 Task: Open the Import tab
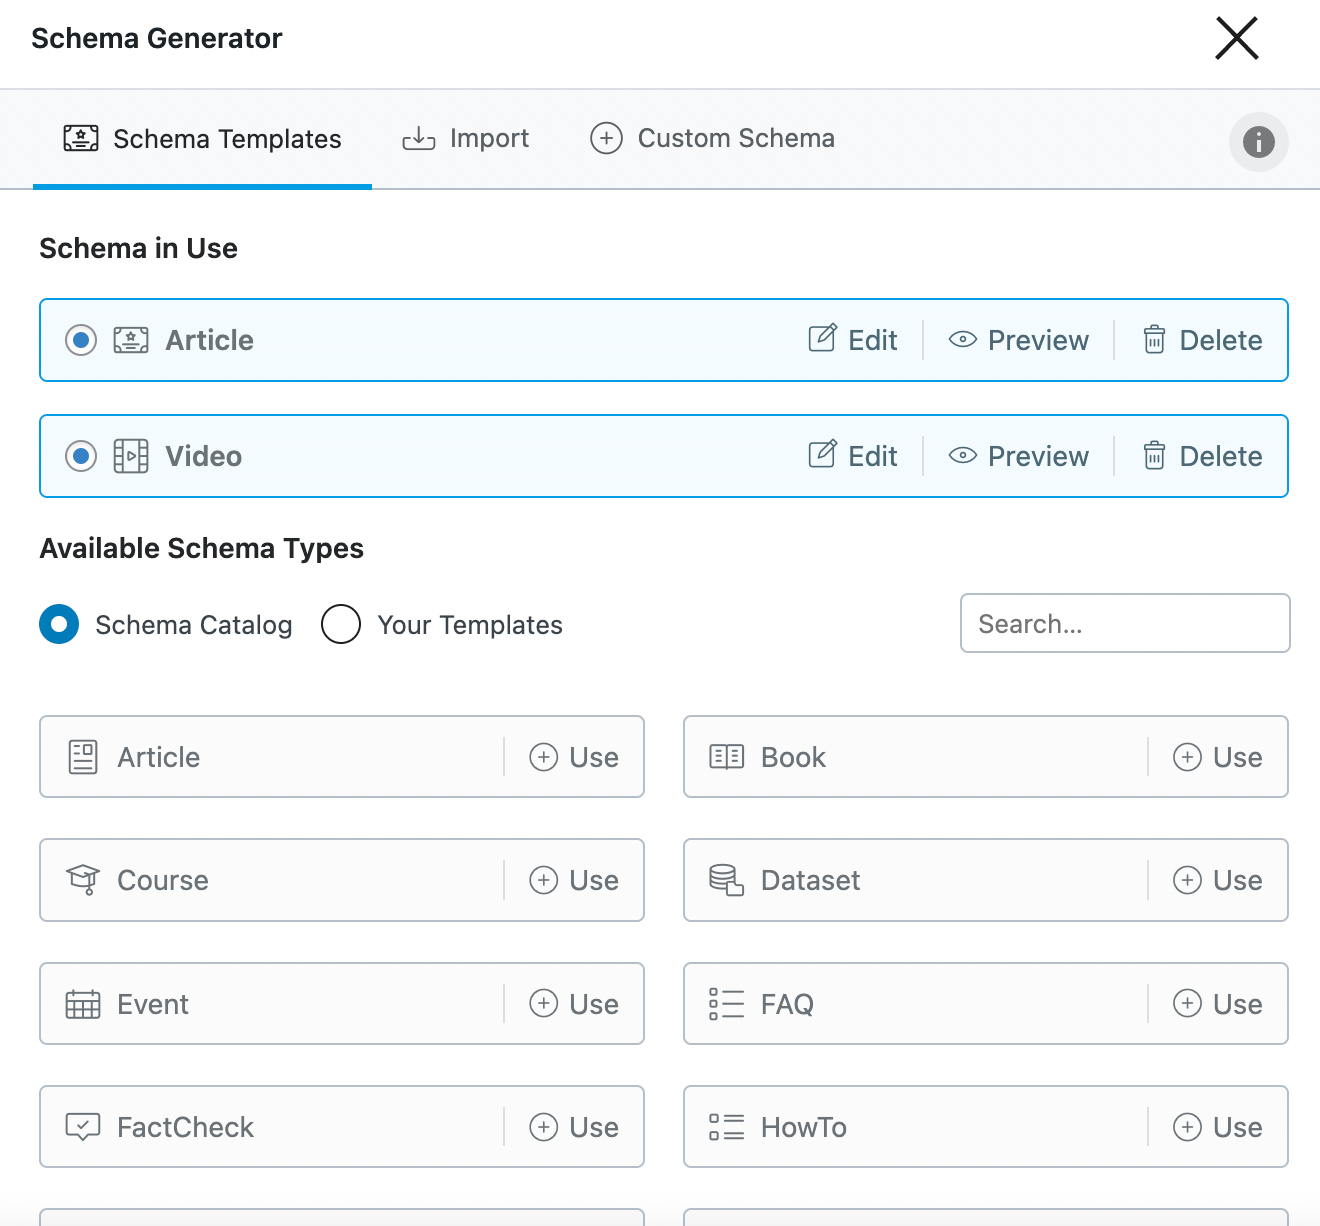click(x=465, y=139)
